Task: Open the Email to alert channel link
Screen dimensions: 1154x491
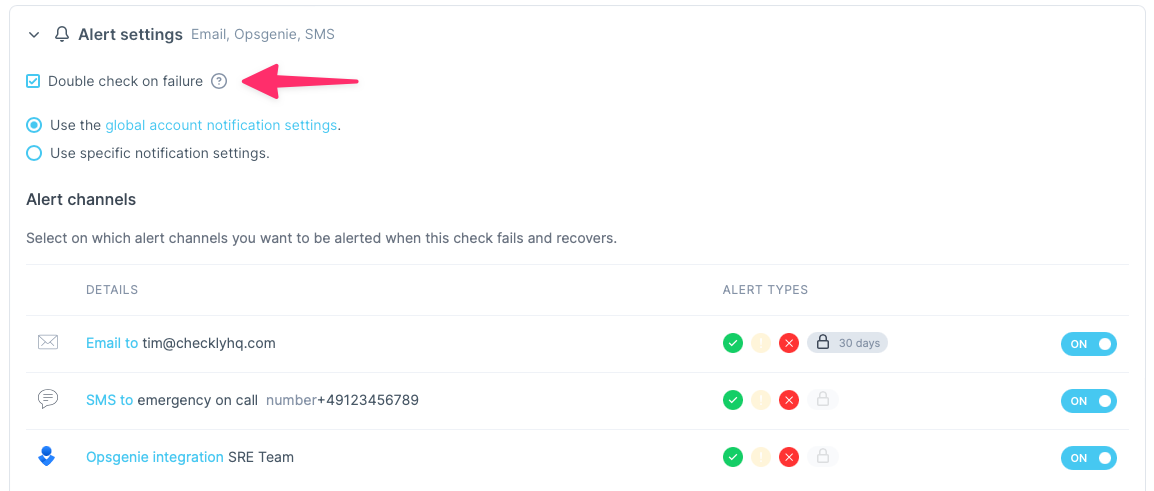Action: click(112, 343)
